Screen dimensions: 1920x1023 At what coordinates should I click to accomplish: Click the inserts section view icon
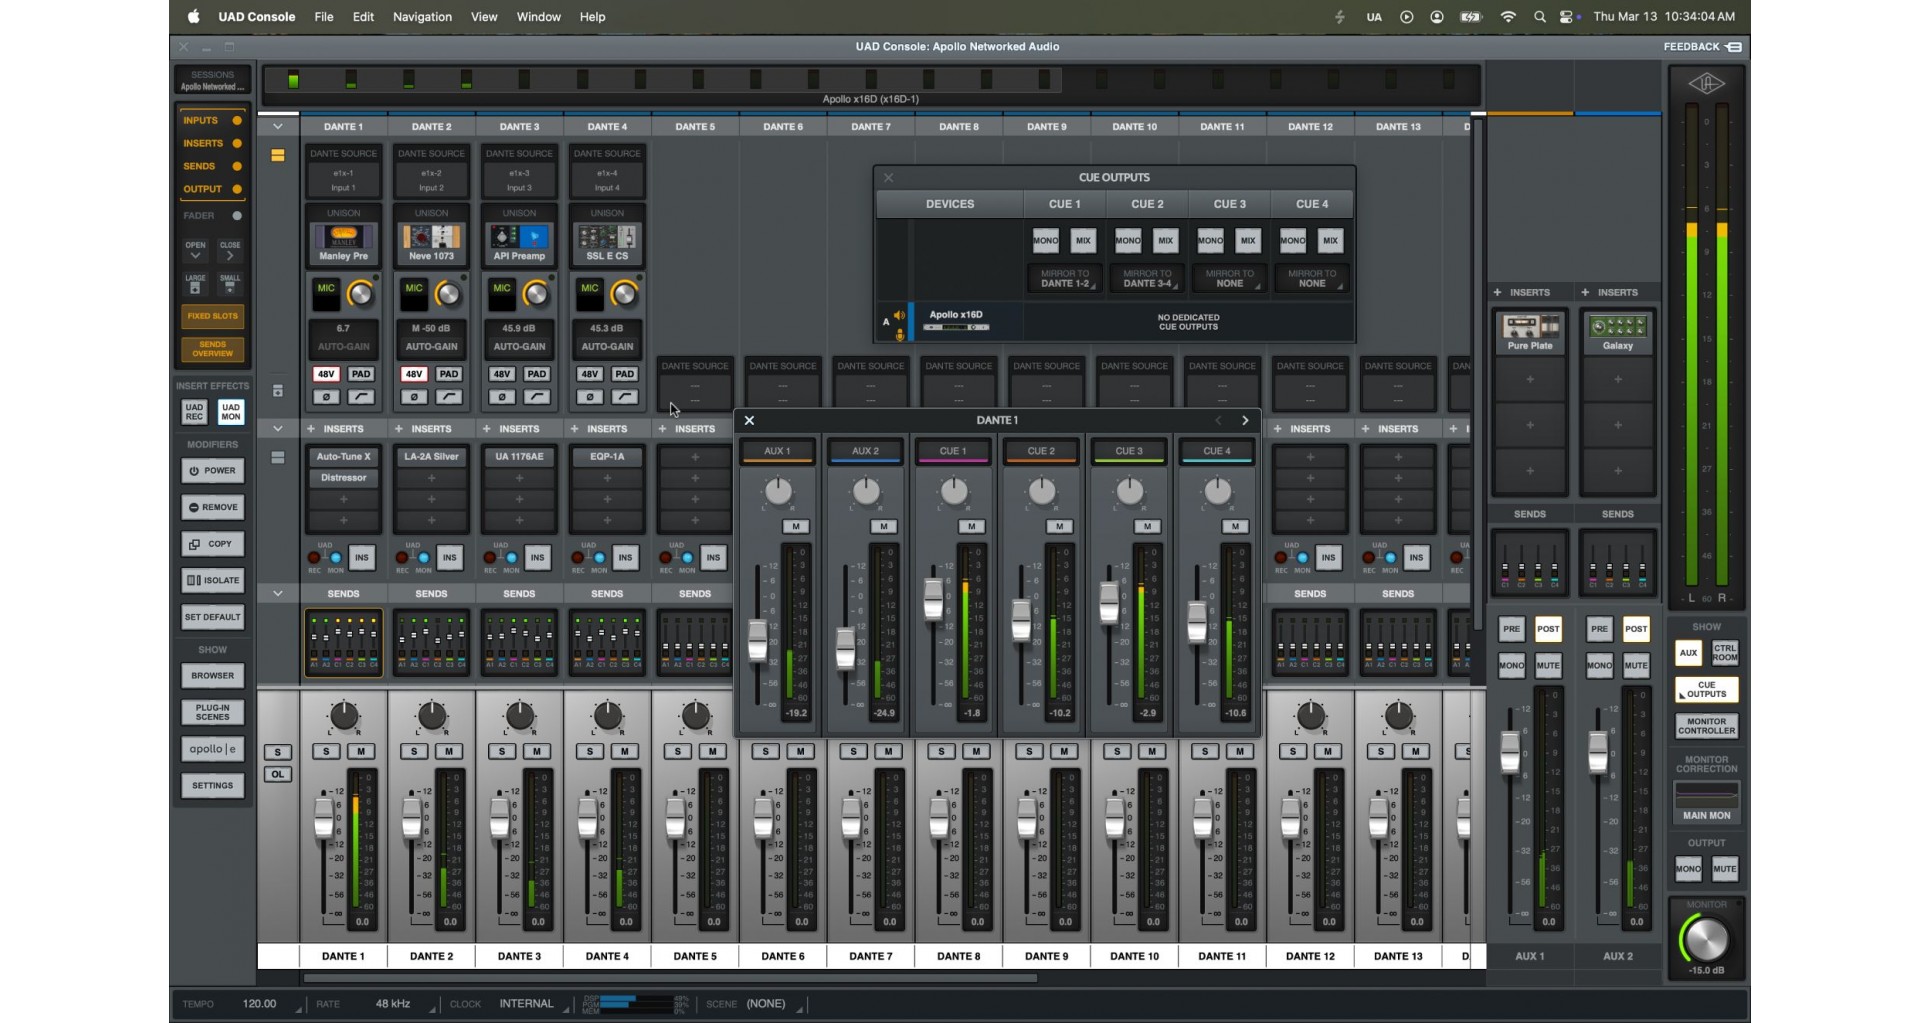click(x=277, y=458)
